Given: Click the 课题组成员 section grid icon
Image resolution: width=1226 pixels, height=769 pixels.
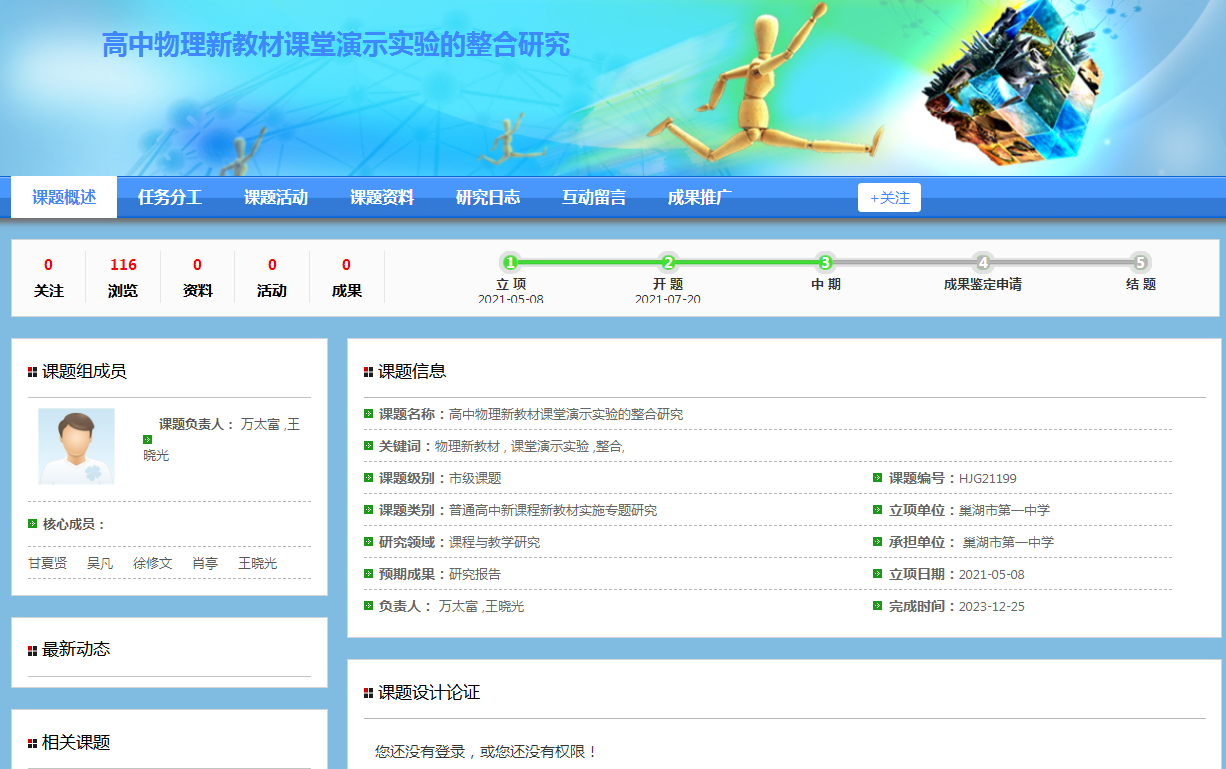Looking at the screenshot, I should 32,372.
